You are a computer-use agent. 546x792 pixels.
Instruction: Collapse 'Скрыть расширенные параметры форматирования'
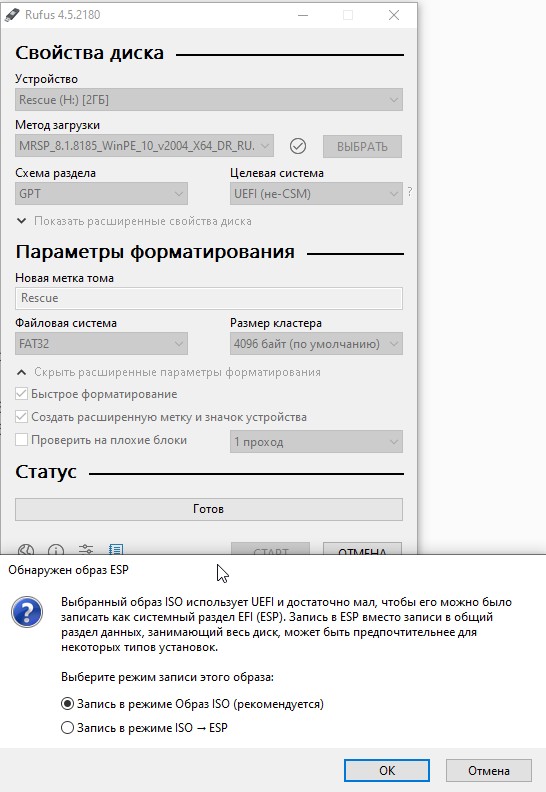[168, 372]
